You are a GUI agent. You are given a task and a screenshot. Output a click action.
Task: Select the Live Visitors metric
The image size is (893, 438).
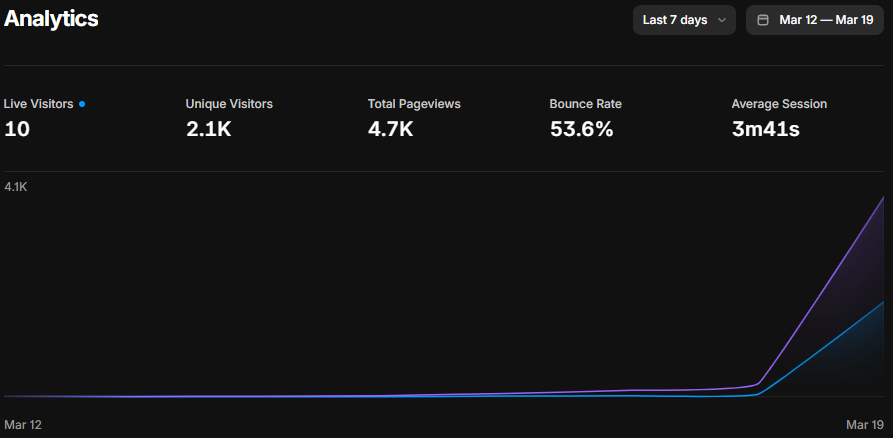44,118
